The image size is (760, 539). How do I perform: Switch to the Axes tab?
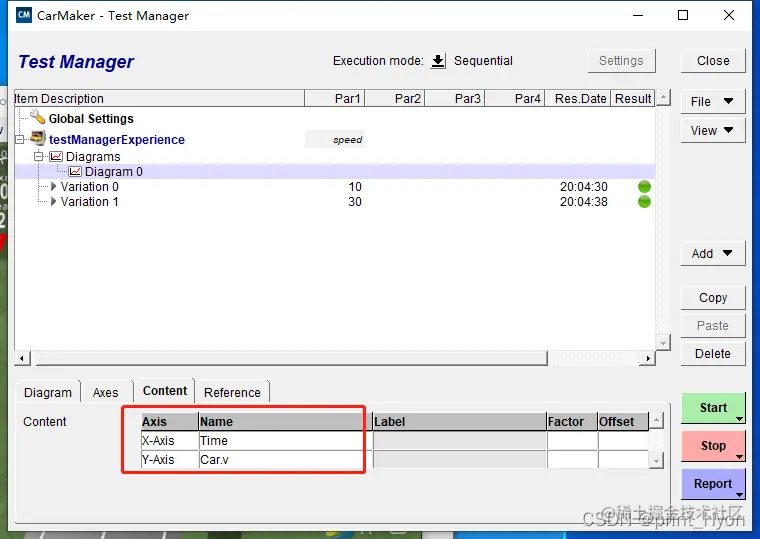pos(106,392)
